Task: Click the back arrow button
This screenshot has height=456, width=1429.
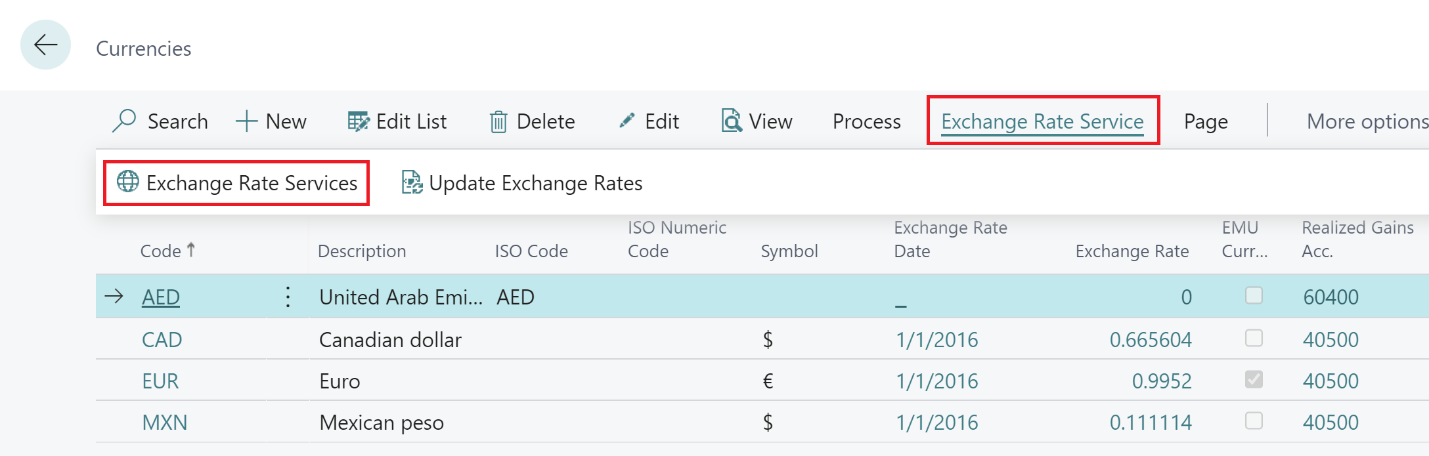Action: (45, 46)
